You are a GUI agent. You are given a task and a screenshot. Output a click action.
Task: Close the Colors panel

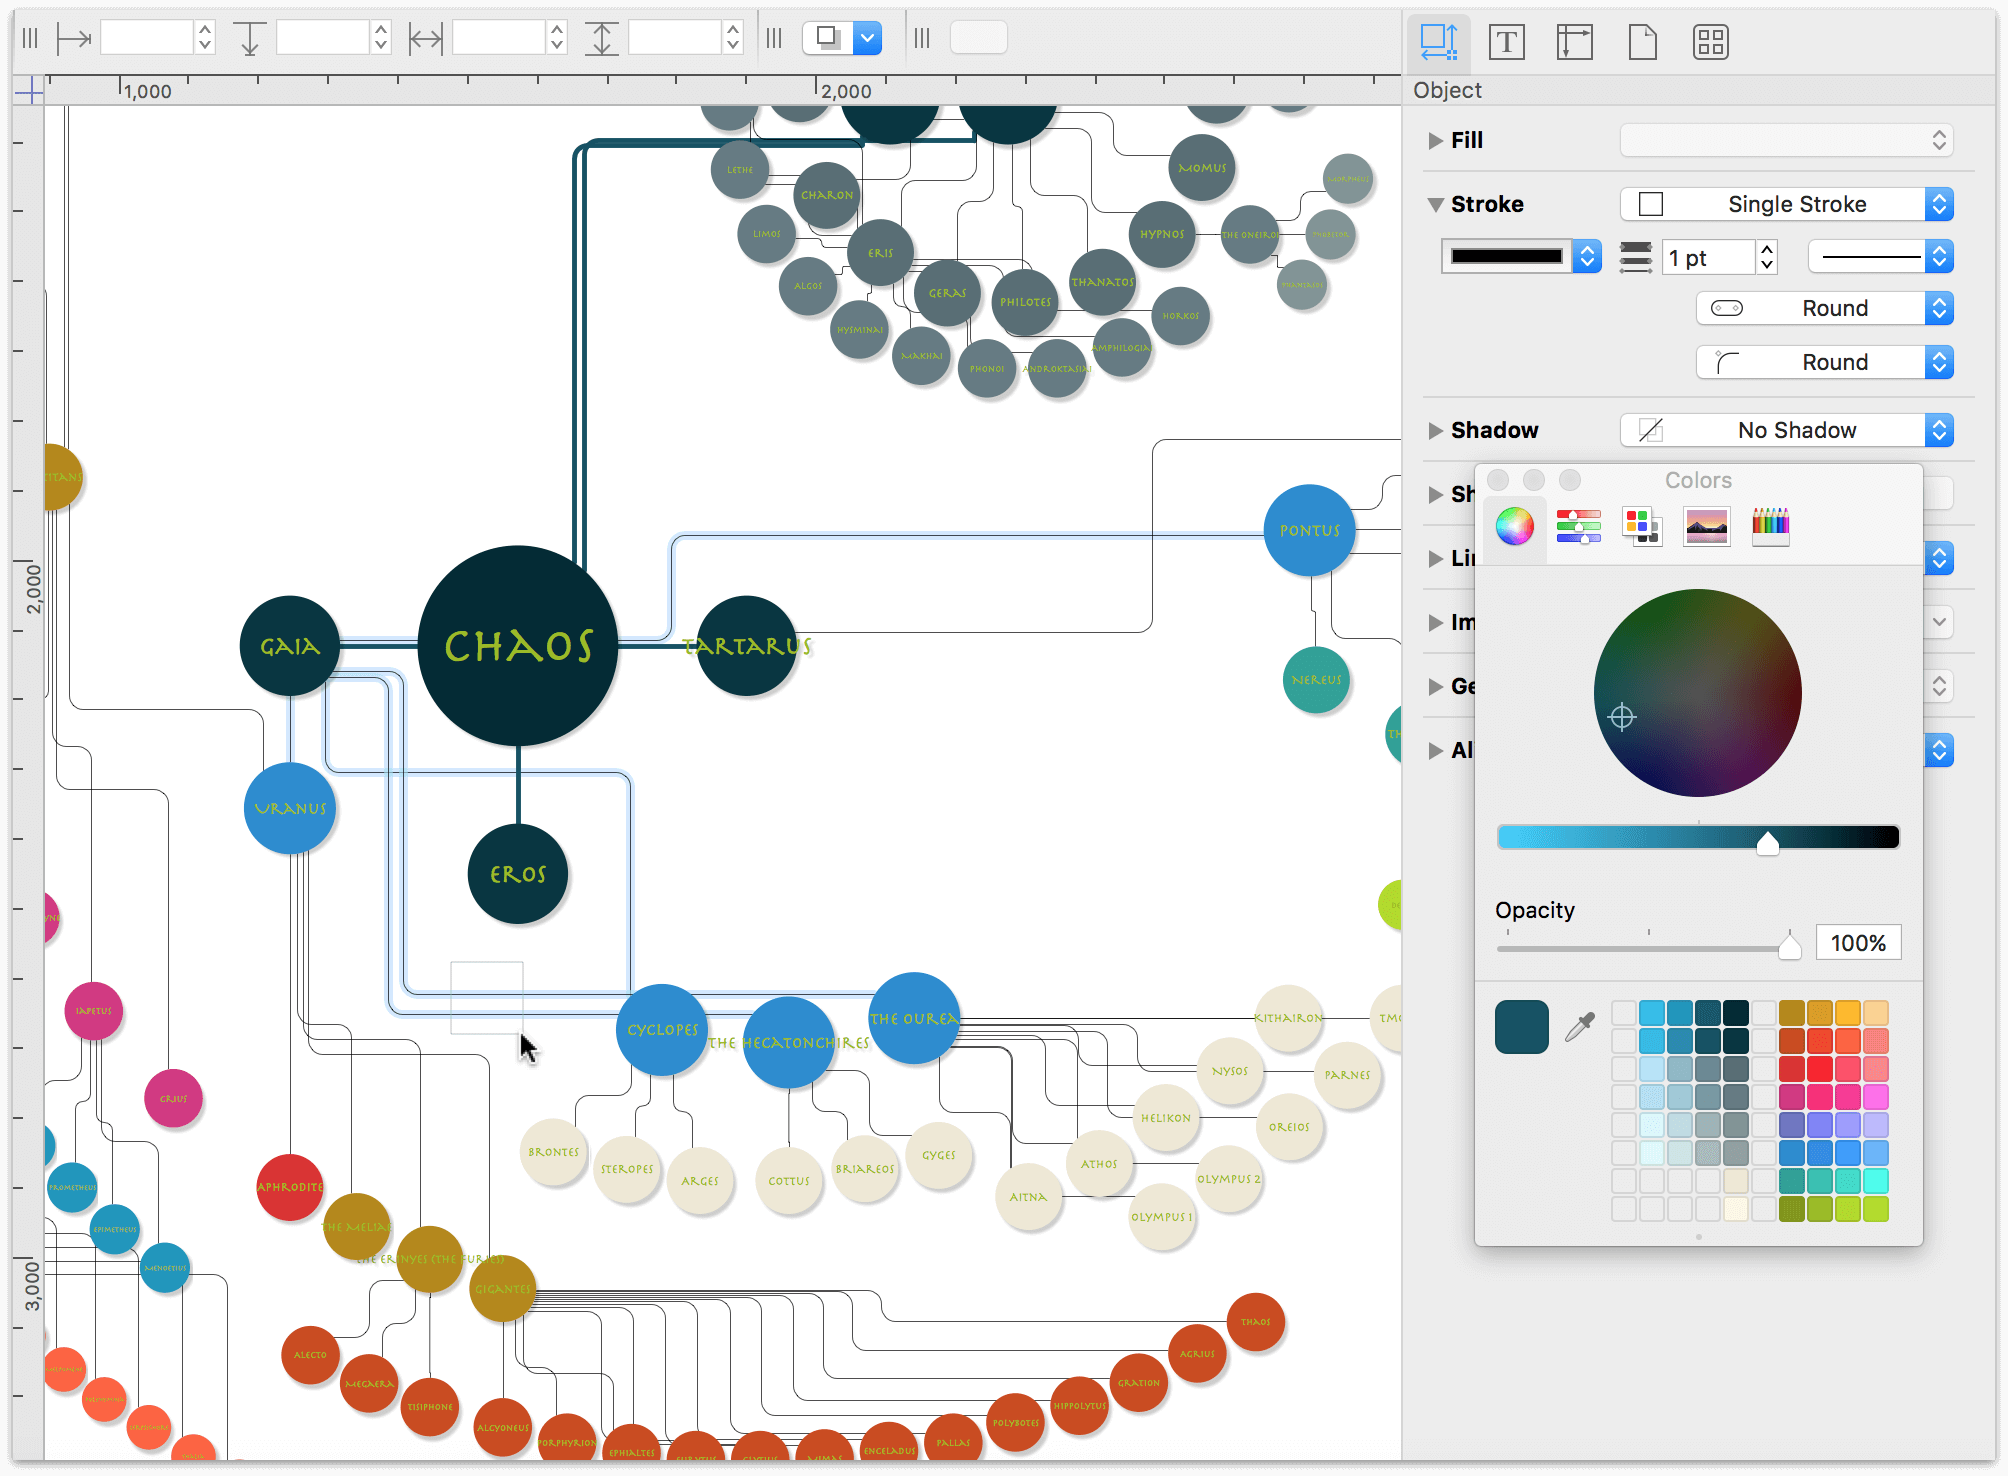click(1497, 480)
